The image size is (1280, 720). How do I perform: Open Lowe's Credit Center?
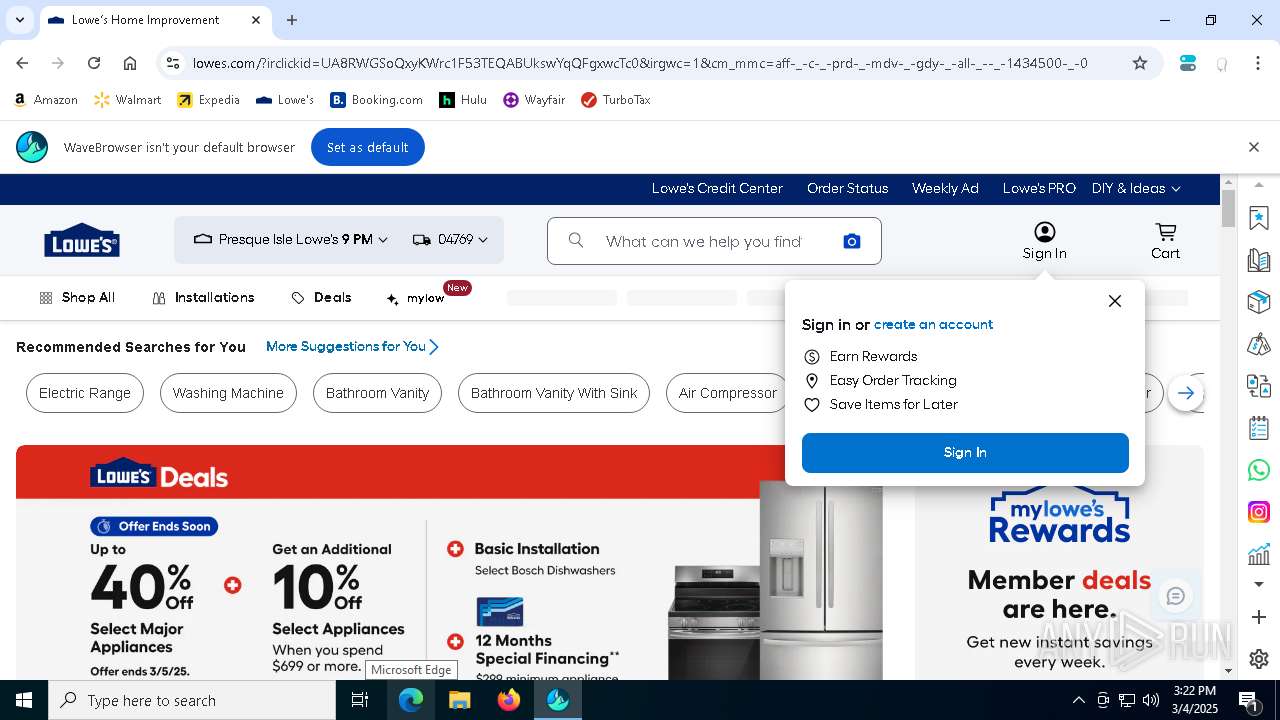tap(717, 188)
